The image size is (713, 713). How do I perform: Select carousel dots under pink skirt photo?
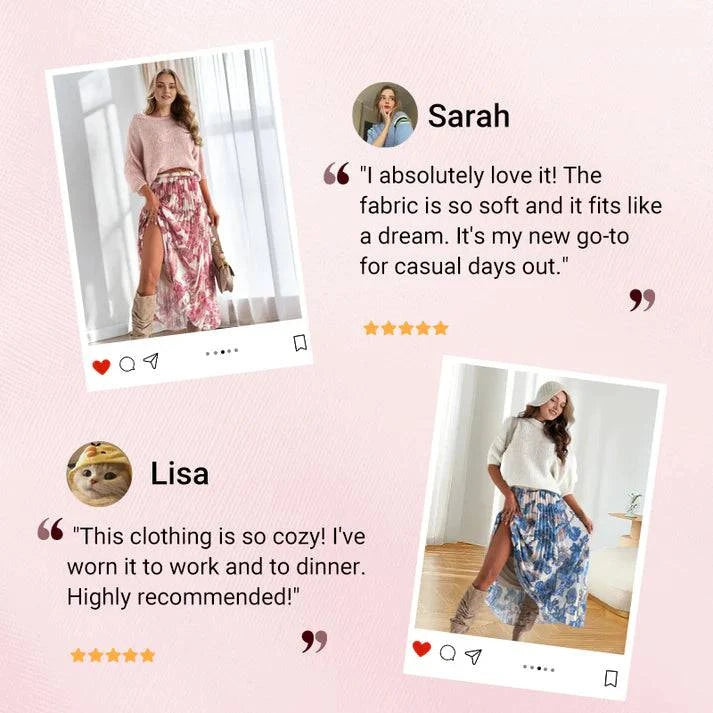tap(222, 352)
